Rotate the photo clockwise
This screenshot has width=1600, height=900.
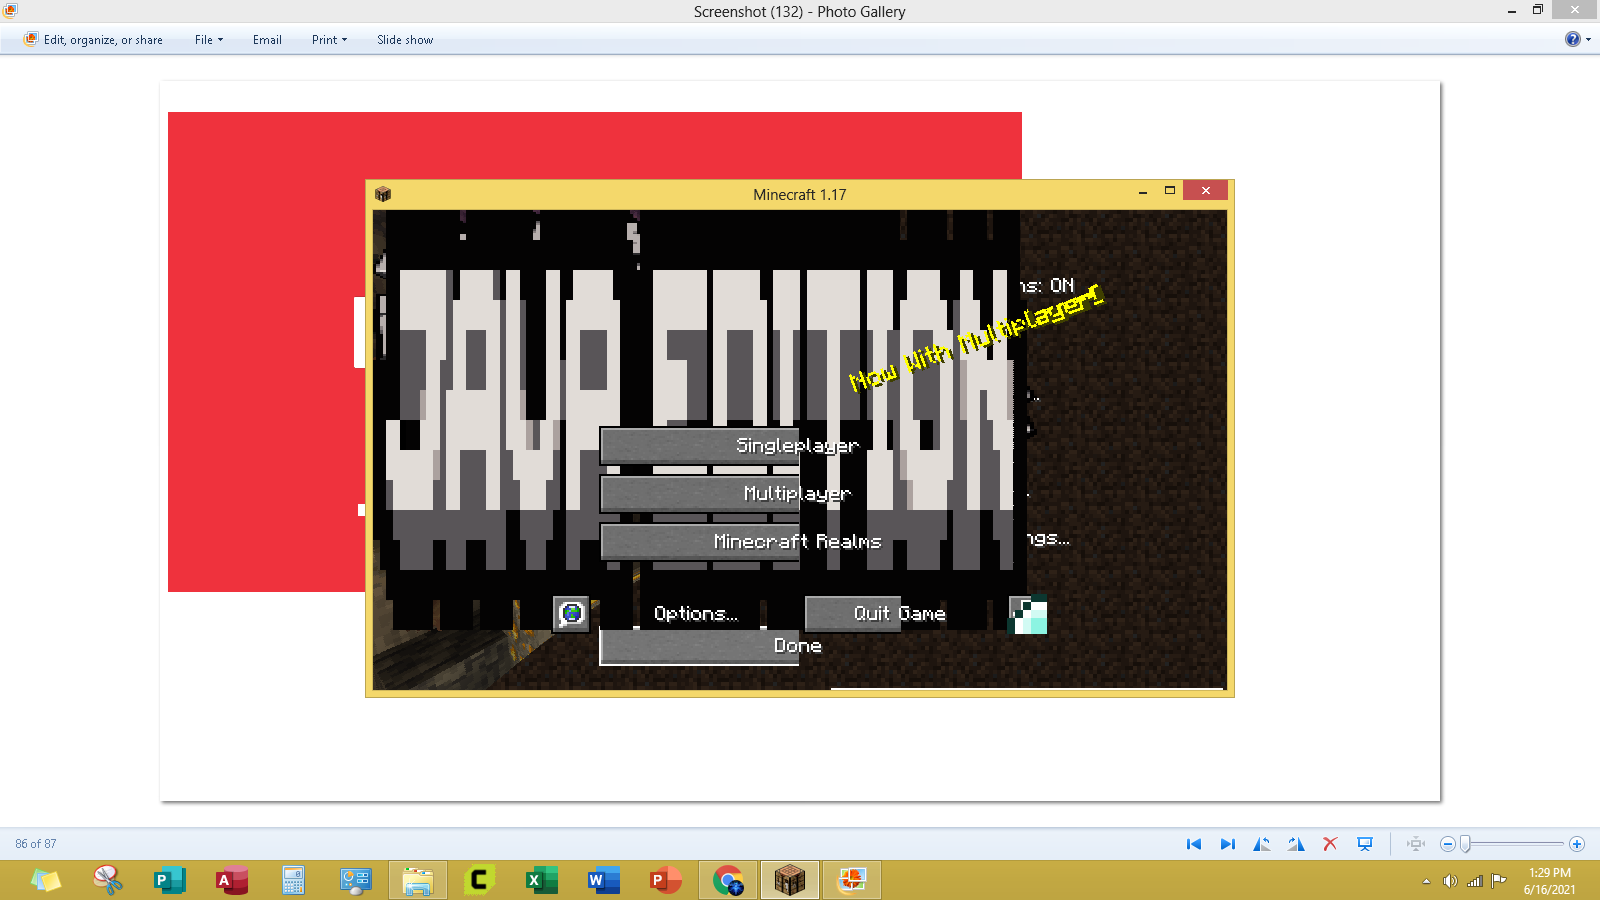coord(1296,844)
